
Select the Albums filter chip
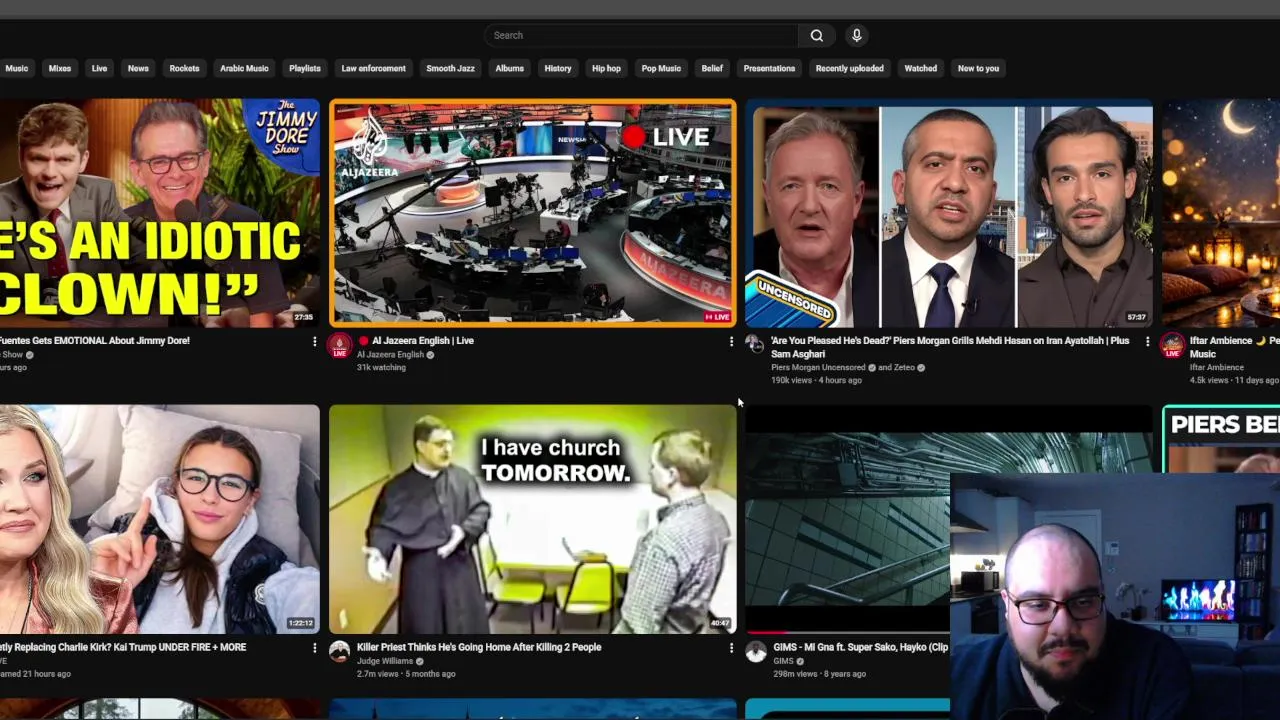(x=510, y=68)
